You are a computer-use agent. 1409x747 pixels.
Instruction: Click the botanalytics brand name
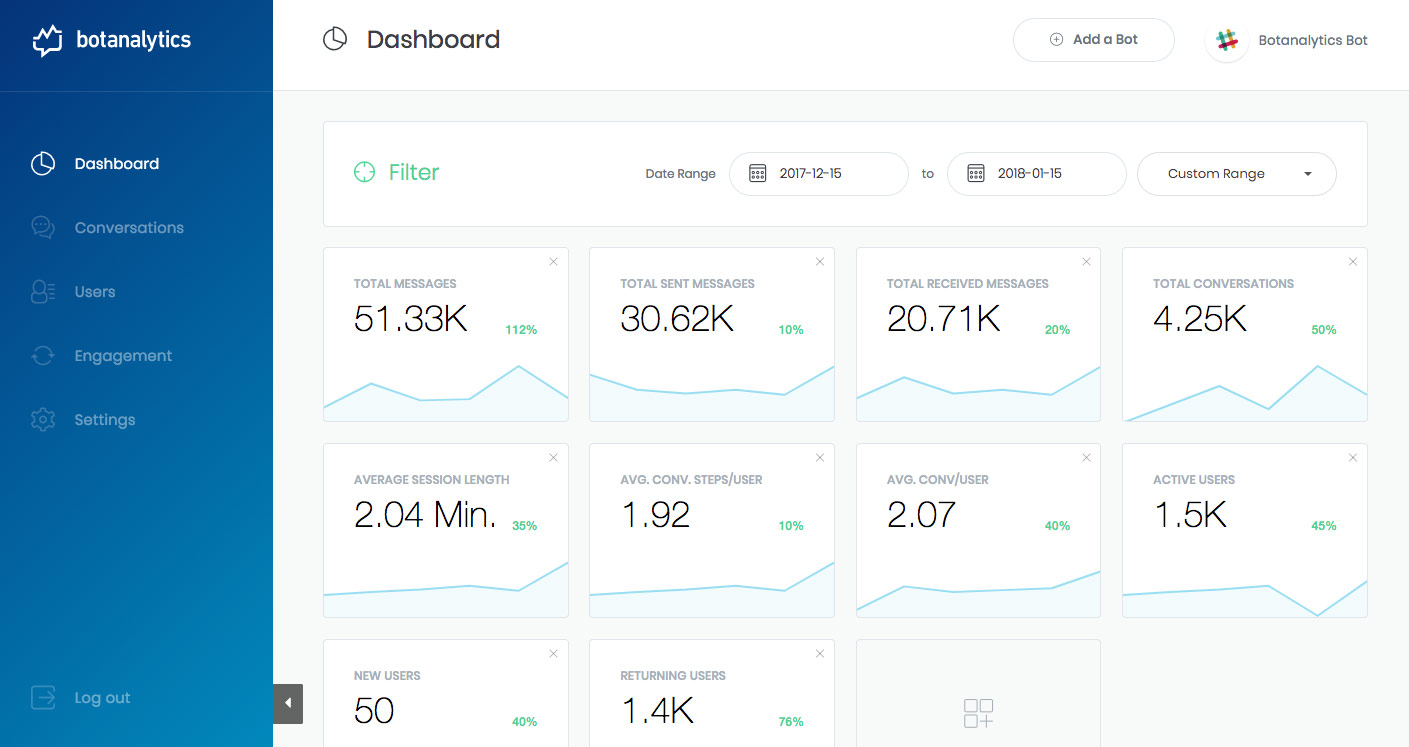point(133,41)
